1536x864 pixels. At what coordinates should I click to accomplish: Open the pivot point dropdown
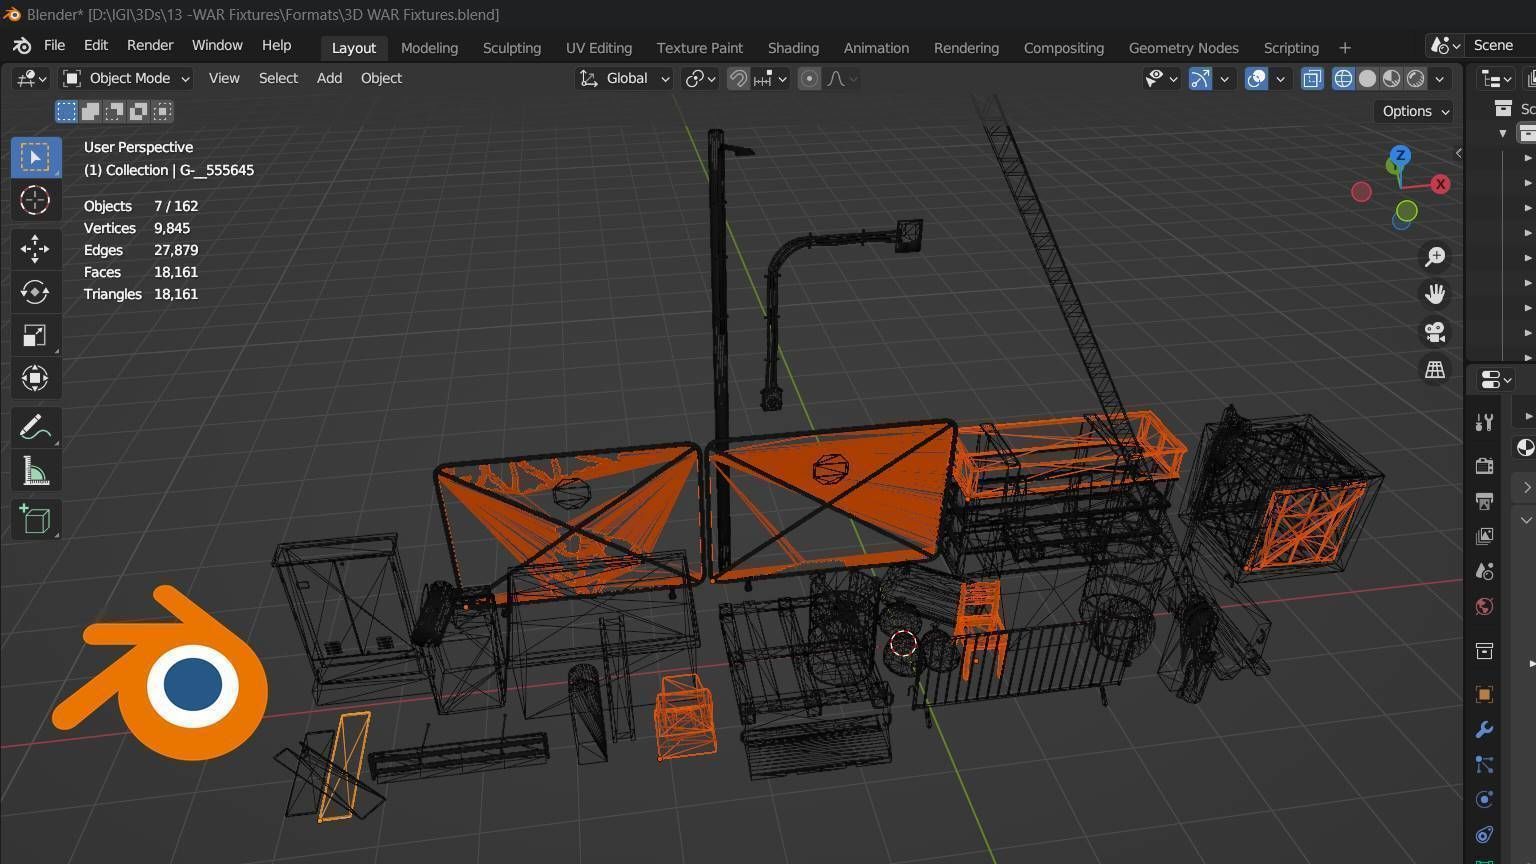[x=700, y=78]
